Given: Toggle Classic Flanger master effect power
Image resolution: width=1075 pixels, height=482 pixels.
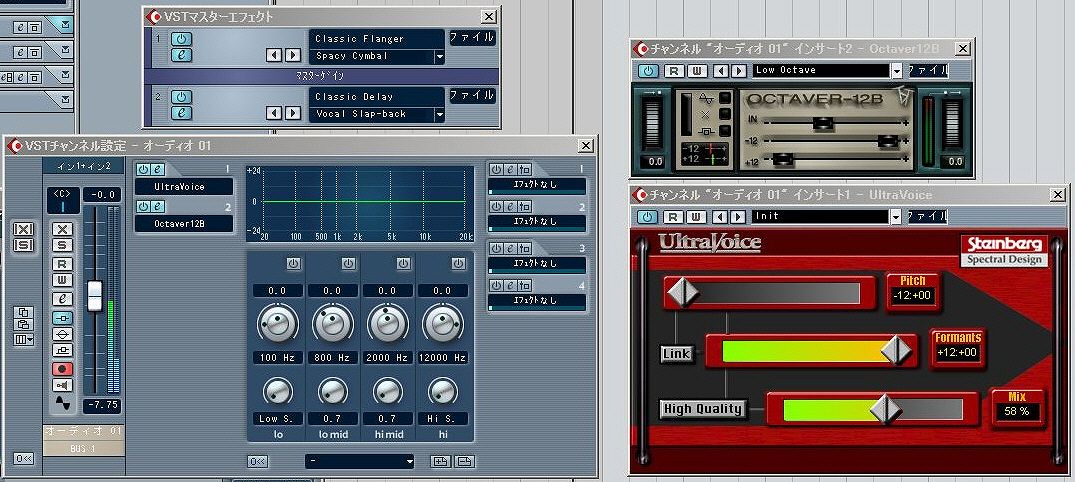Looking at the screenshot, I should pyautogui.click(x=181, y=39).
